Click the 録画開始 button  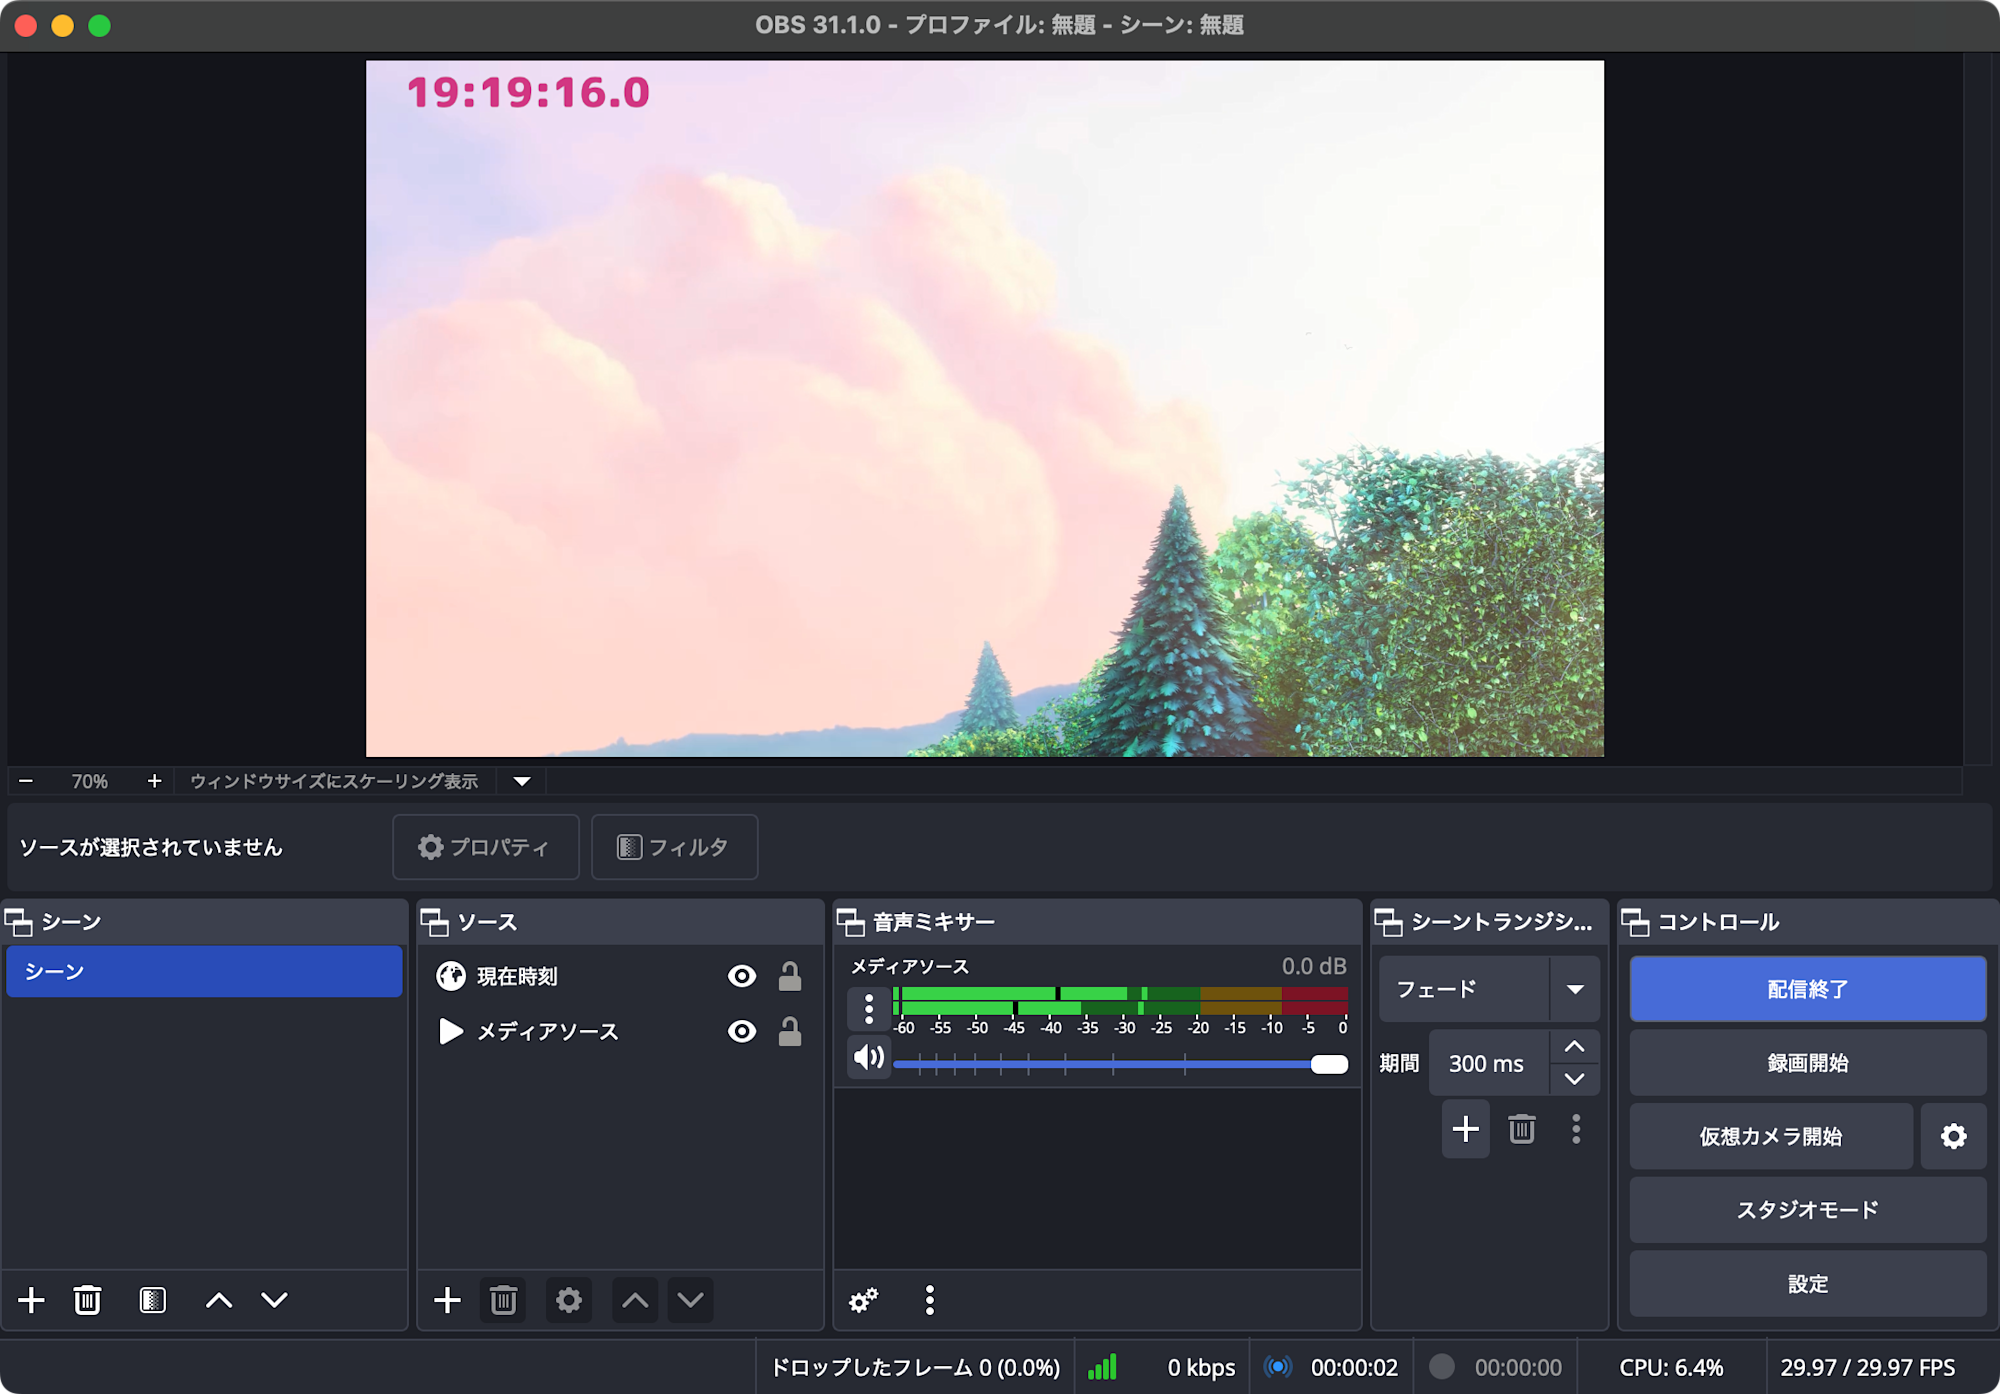click(1807, 1062)
